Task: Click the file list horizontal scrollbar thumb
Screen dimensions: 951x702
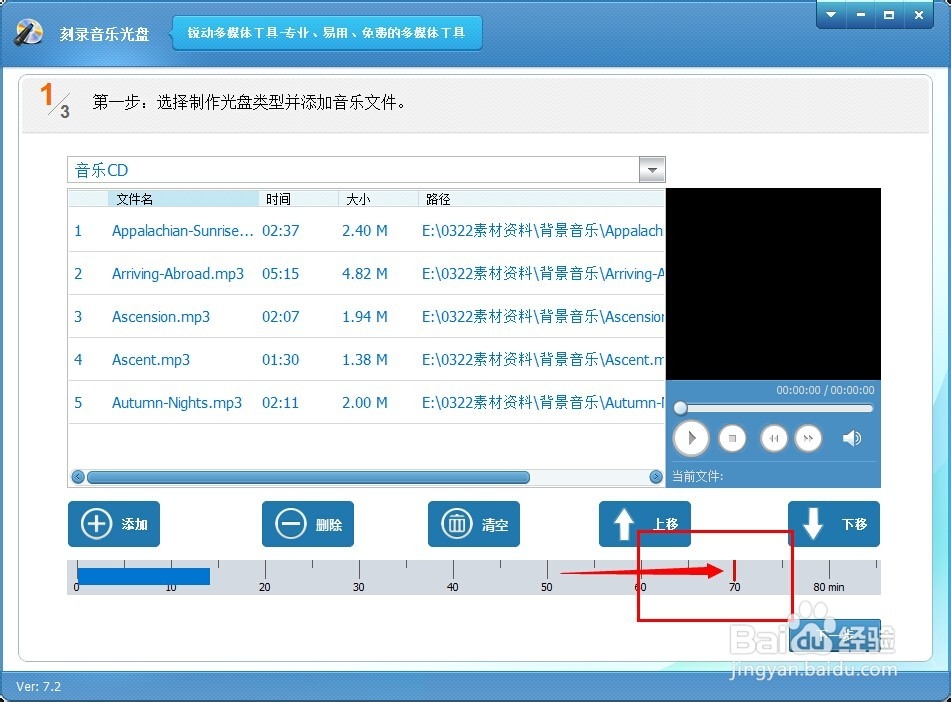Action: [x=308, y=477]
